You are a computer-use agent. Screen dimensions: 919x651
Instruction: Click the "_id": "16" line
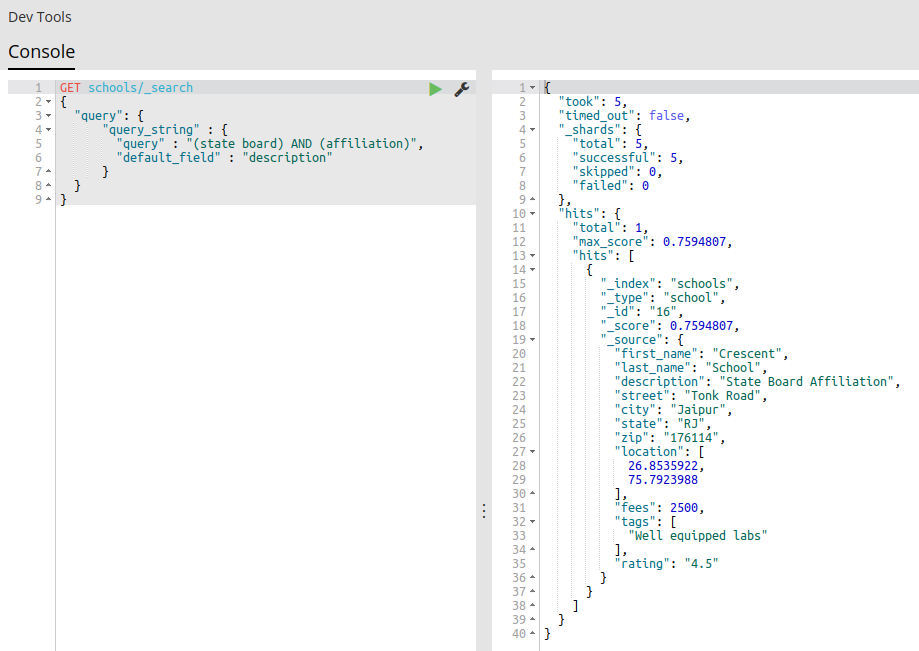[x=642, y=312]
